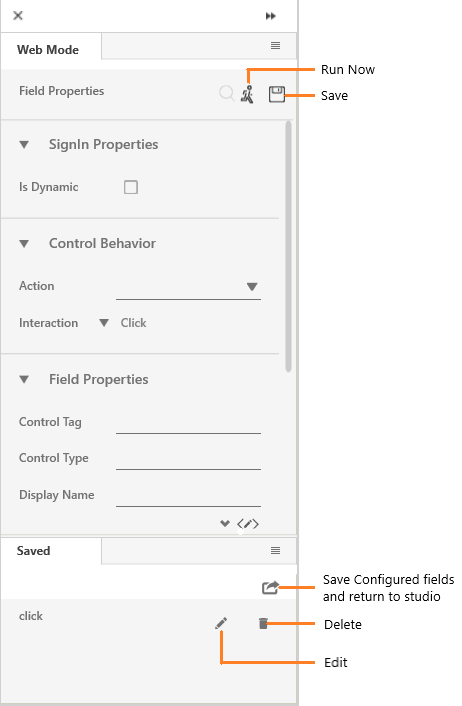Click the properties panel vertical scrollbar

(289, 246)
